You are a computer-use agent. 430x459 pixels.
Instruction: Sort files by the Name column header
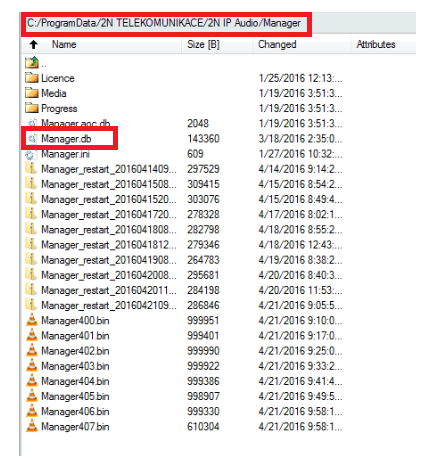[64, 44]
